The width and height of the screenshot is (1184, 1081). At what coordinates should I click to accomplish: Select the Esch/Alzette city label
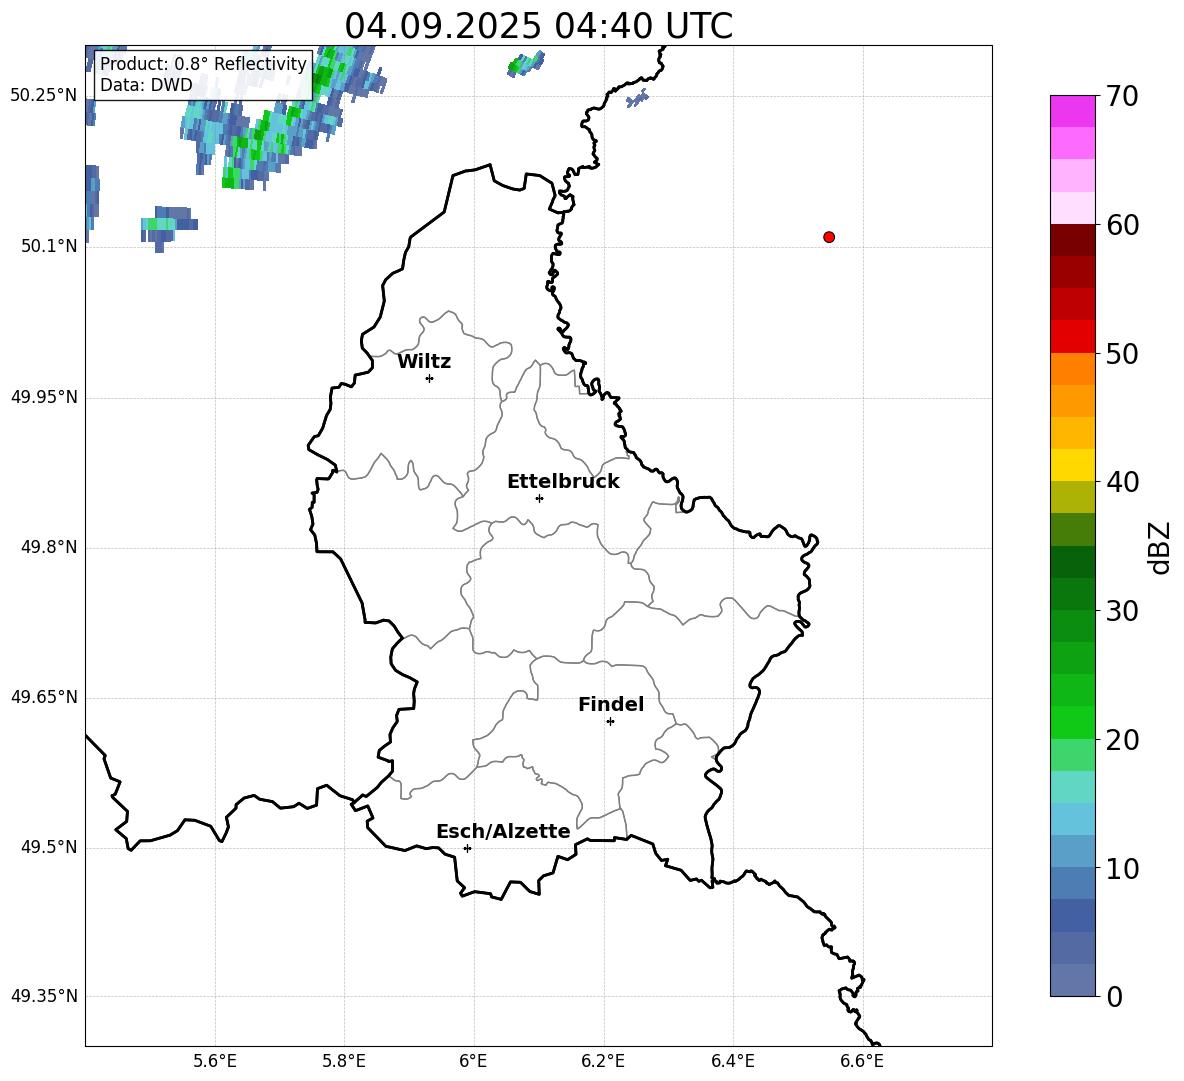click(503, 831)
